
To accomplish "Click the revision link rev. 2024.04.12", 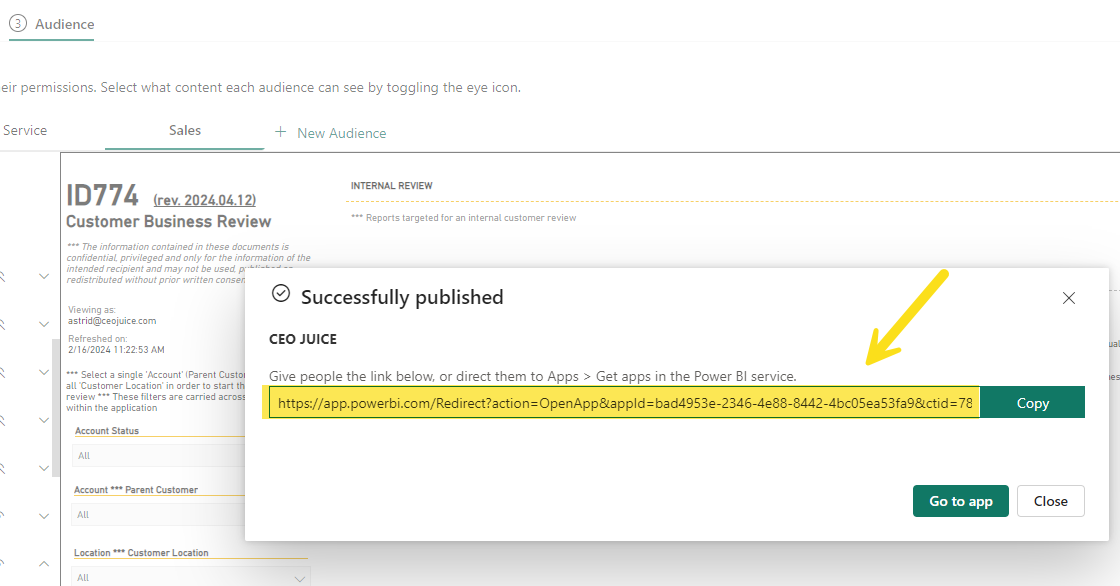I will (204, 200).
